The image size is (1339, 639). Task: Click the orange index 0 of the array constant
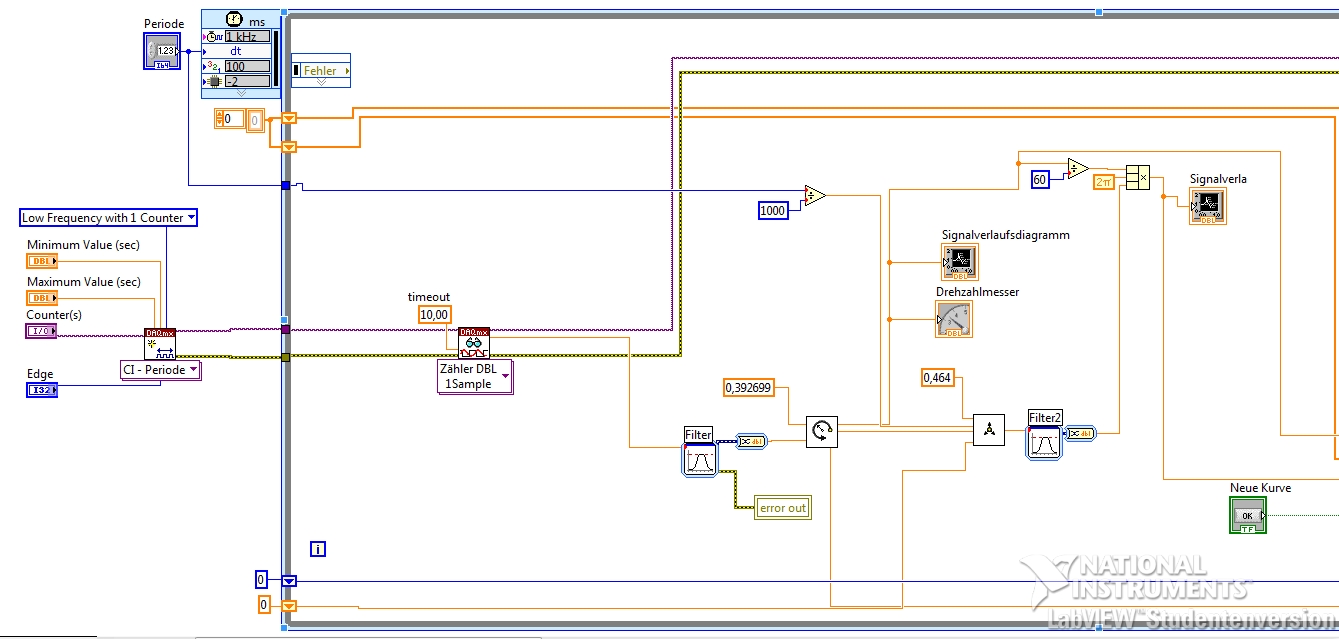(231, 119)
